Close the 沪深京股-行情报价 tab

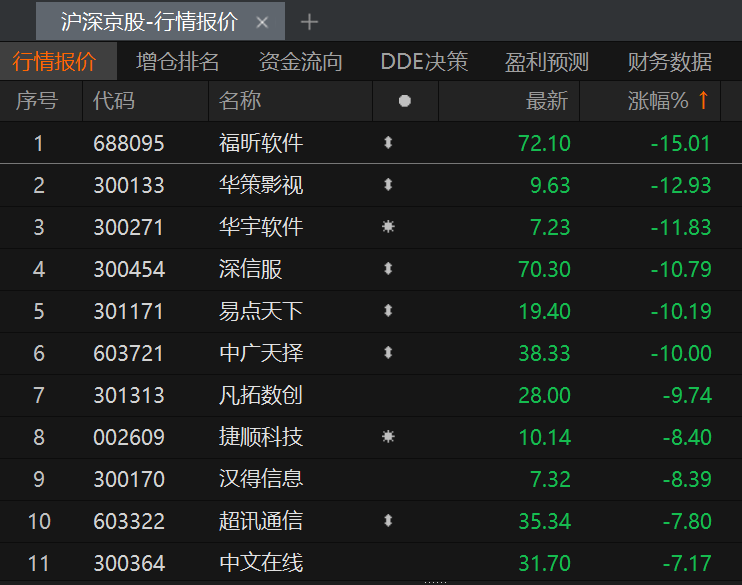click(x=262, y=22)
